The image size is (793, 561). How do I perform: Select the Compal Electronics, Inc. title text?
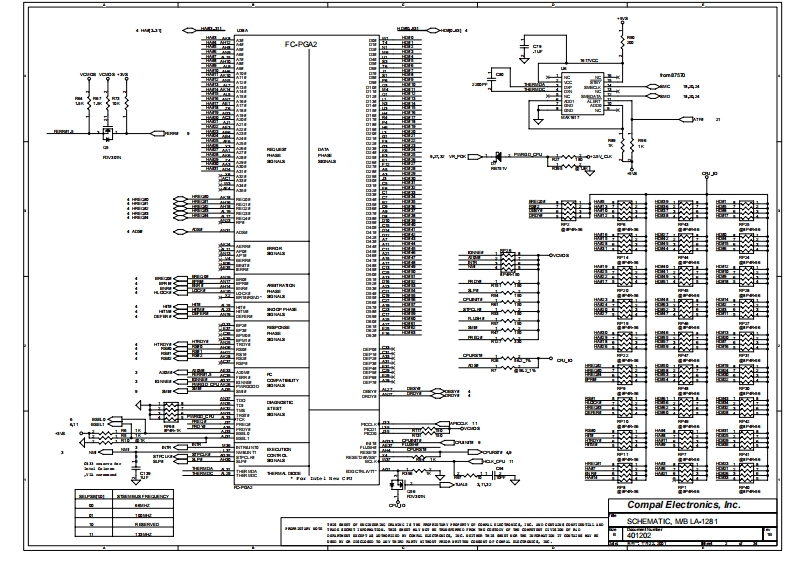[686, 507]
